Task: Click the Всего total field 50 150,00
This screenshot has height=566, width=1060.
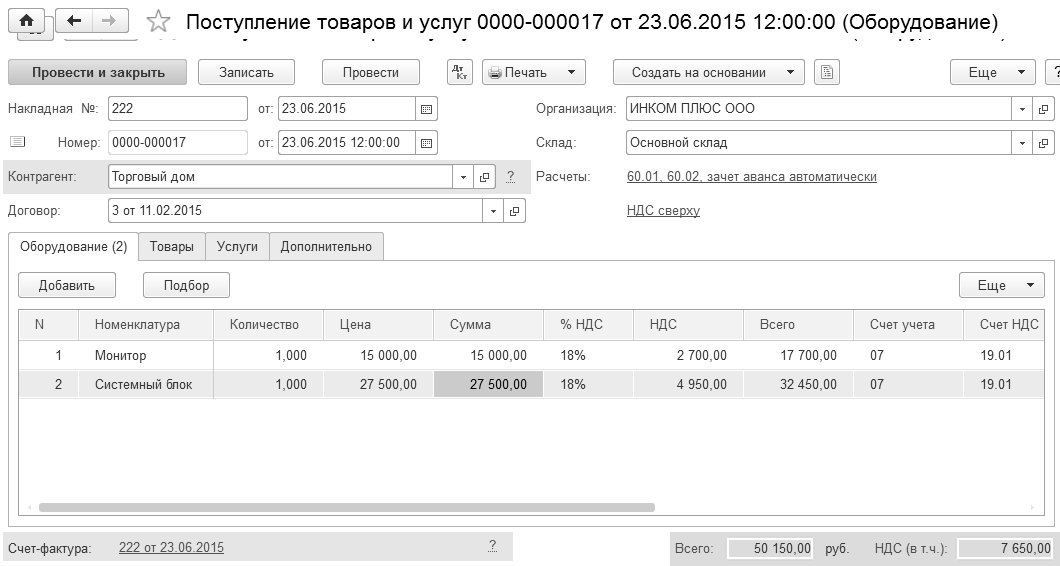Action: coord(771,548)
